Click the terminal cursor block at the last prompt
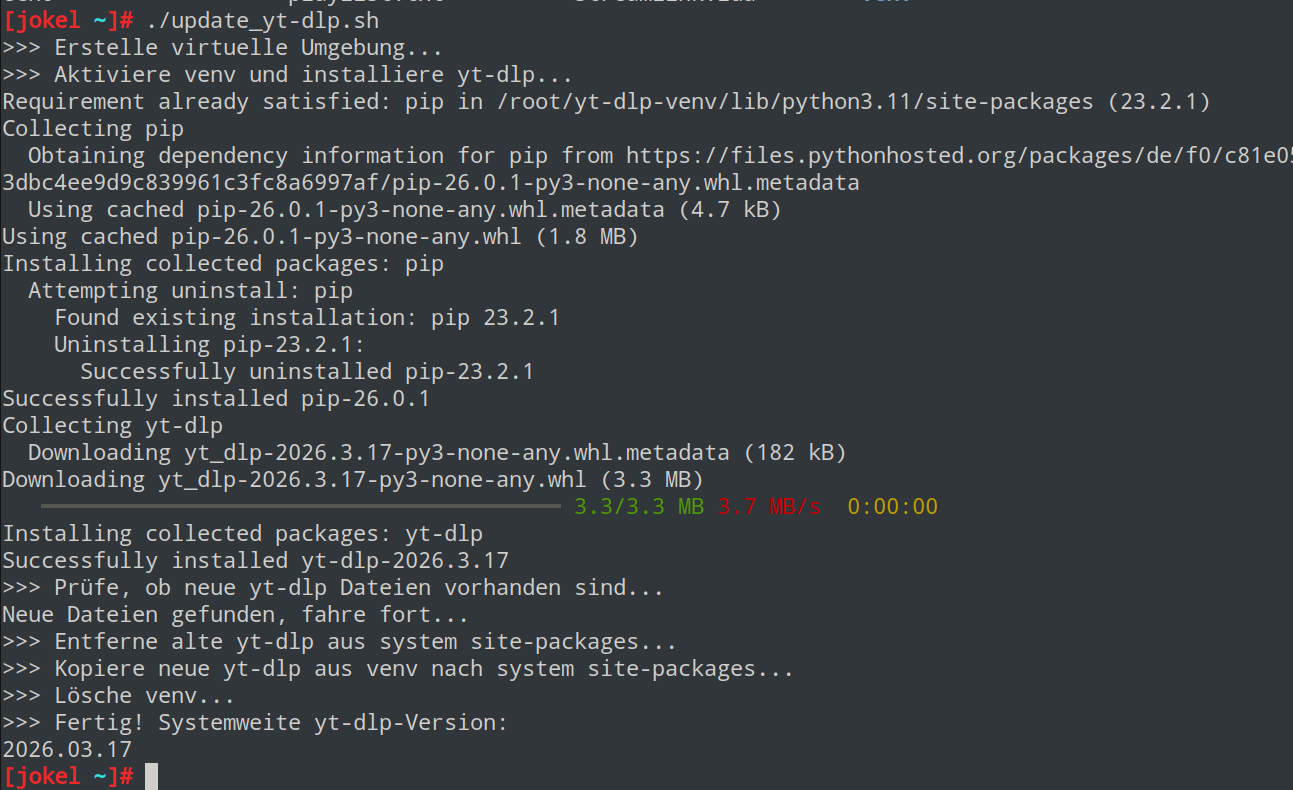1293x790 pixels. coord(151,776)
